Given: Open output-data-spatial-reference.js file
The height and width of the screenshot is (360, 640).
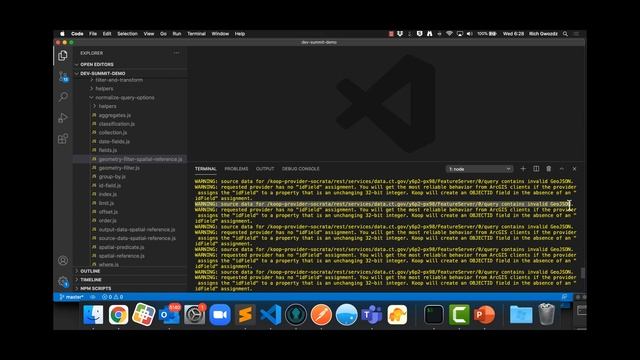Looking at the screenshot, I should pyautogui.click(x=137, y=229).
